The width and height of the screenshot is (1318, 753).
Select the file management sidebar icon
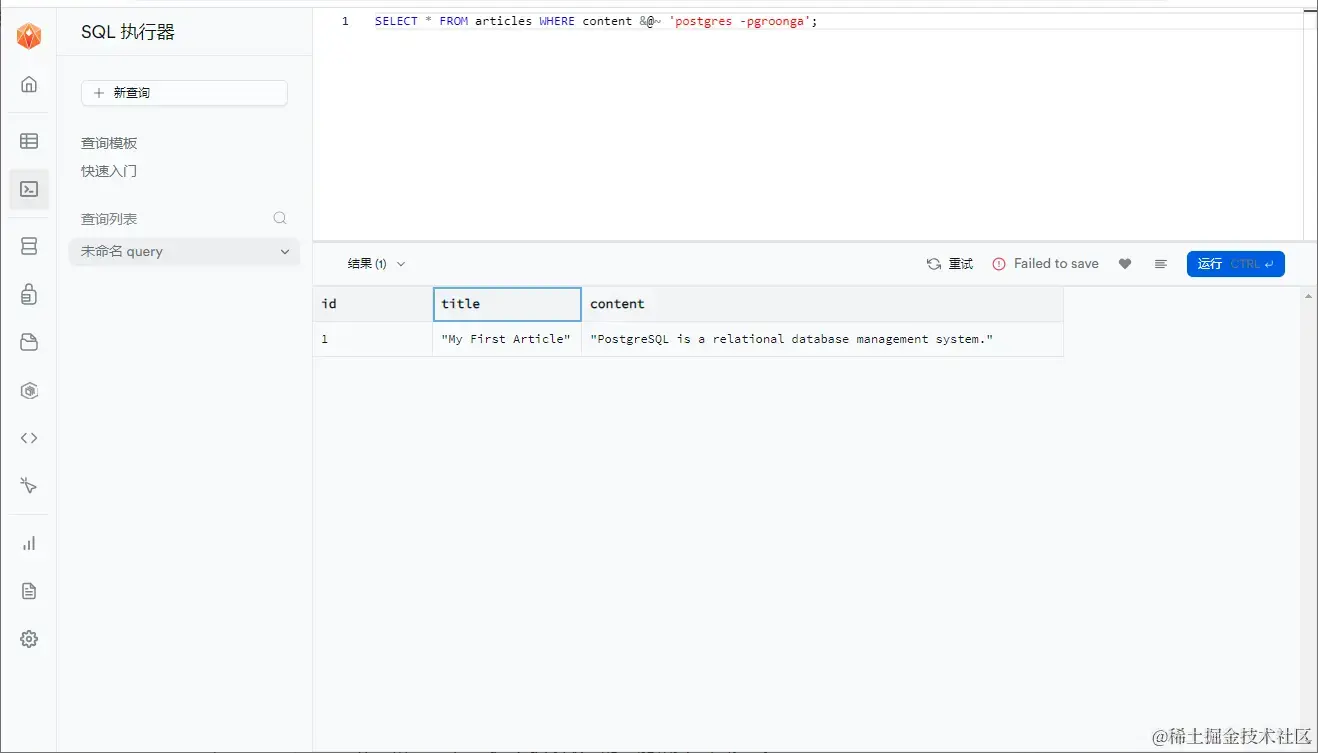point(29,342)
